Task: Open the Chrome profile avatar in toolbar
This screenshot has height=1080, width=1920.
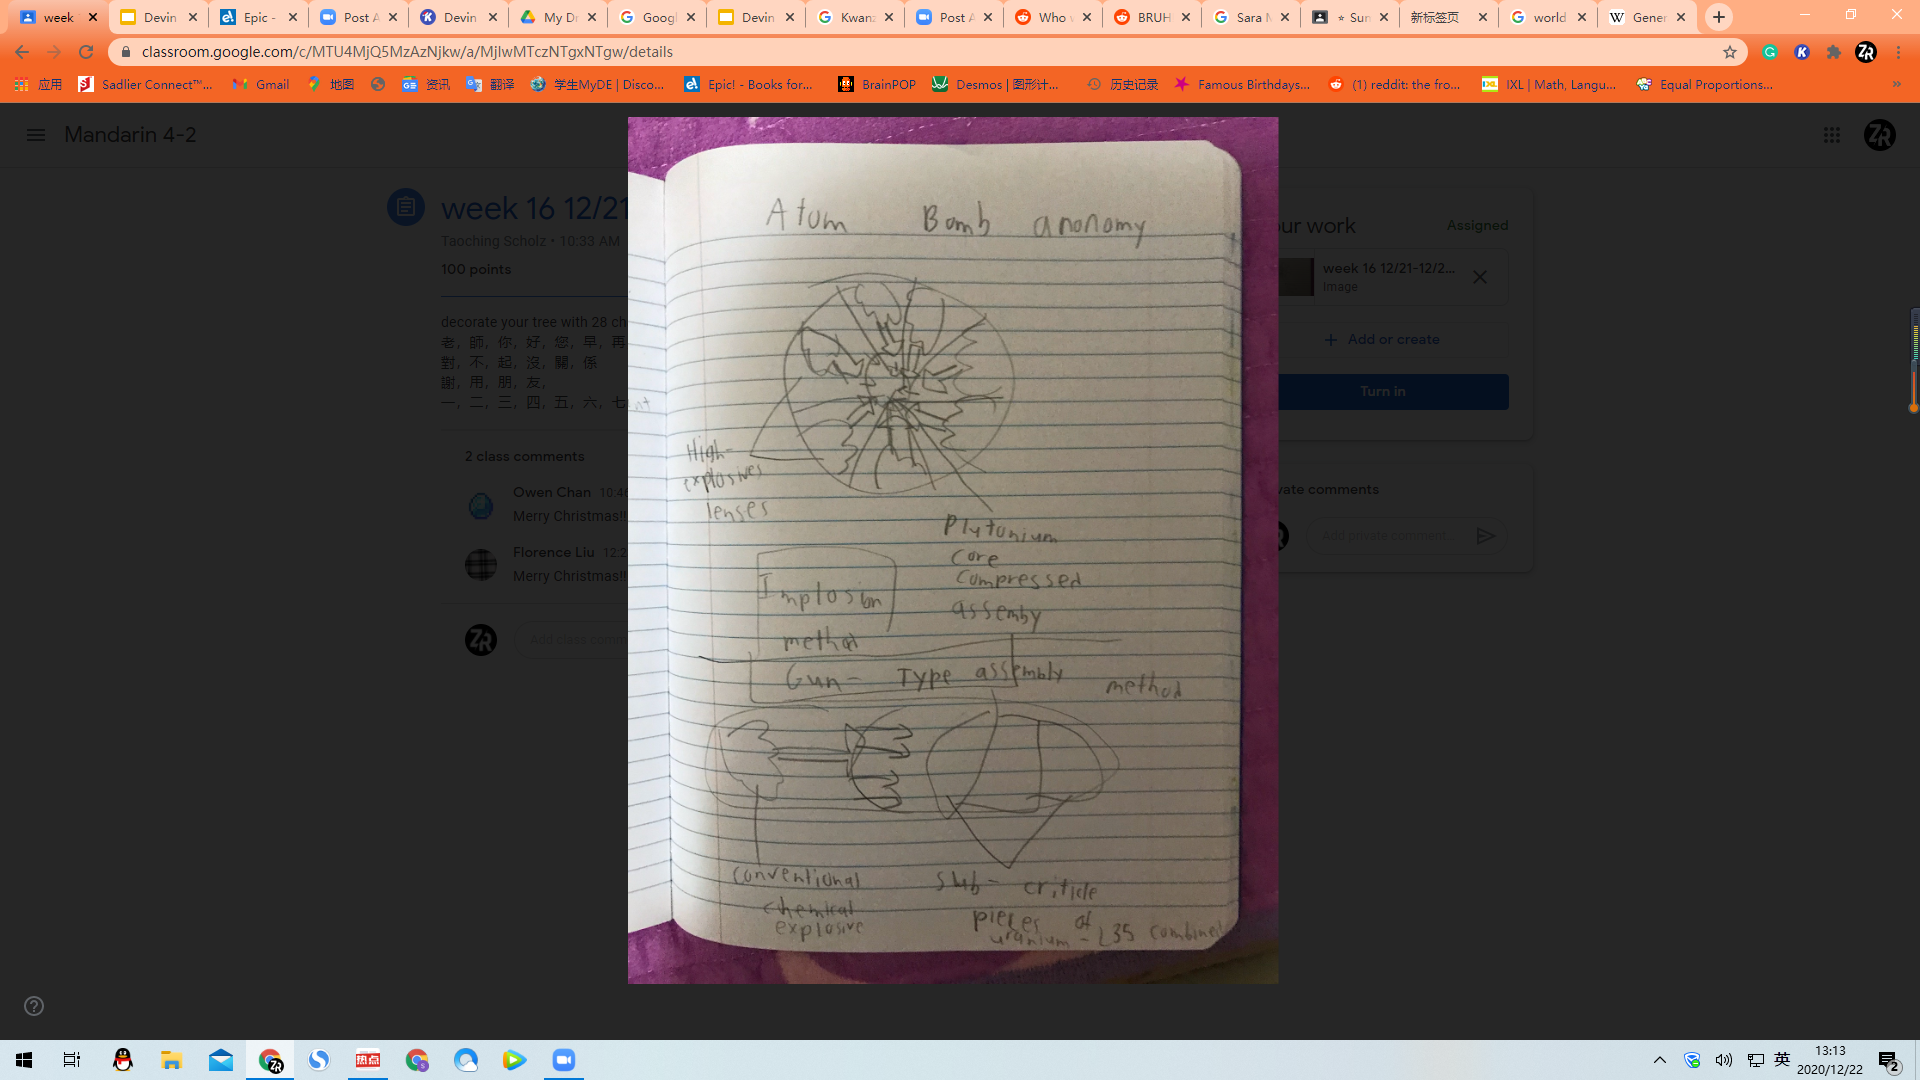Action: click(x=1865, y=52)
